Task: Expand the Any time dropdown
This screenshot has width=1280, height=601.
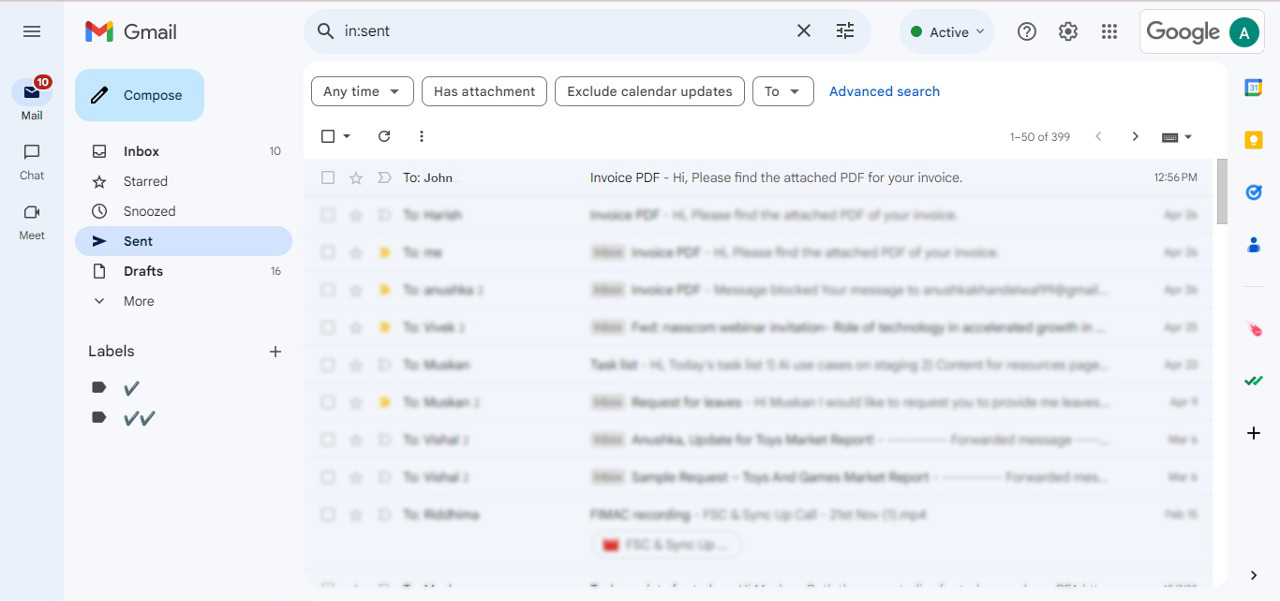Action: click(362, 91)
